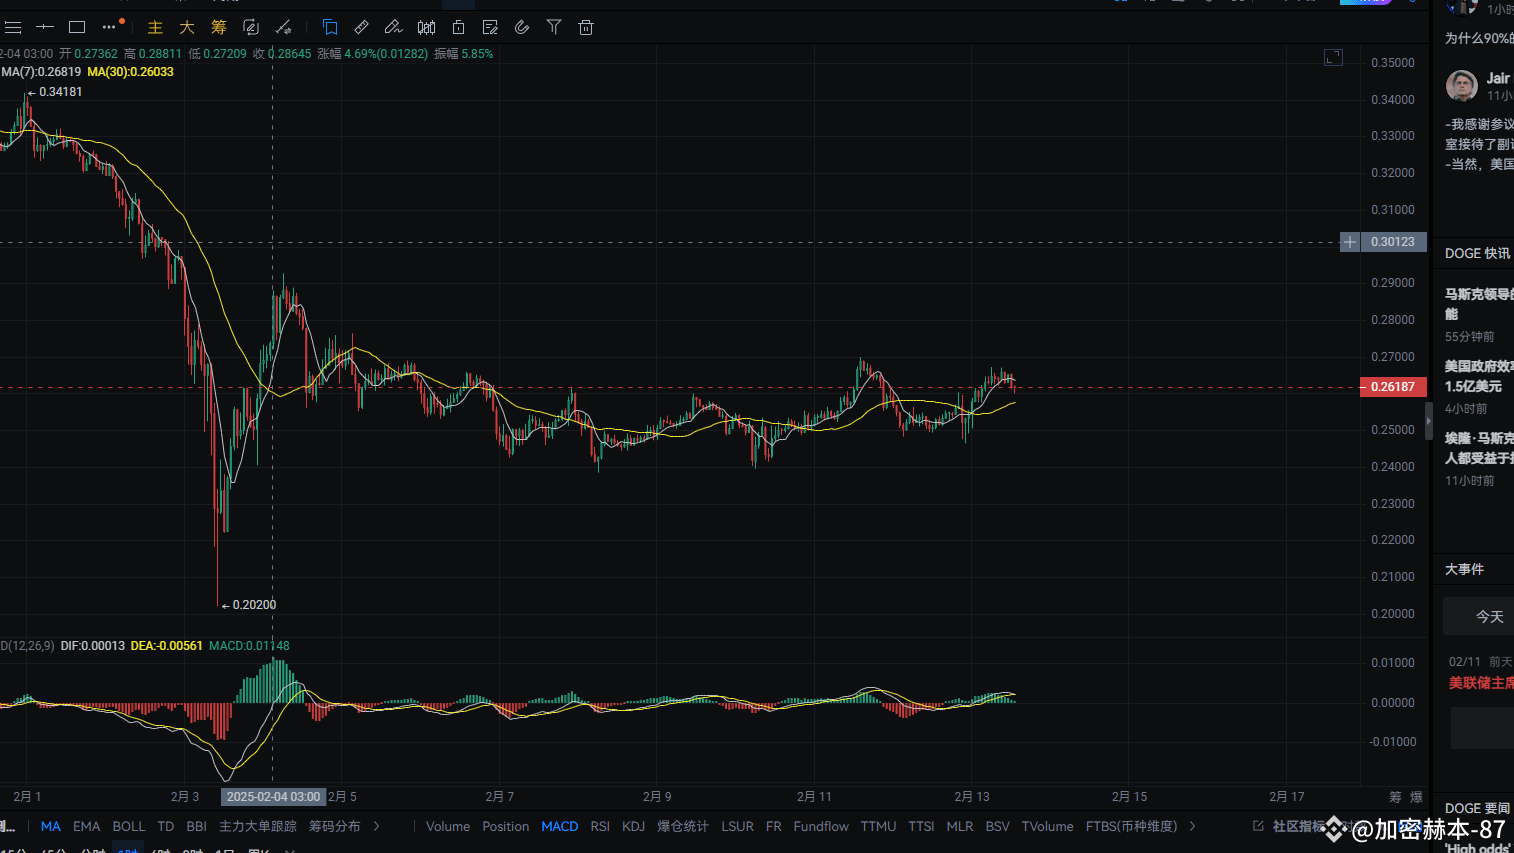Open the hamburger menu
The width and height of the screenshot is (1514, 853).
13,27
